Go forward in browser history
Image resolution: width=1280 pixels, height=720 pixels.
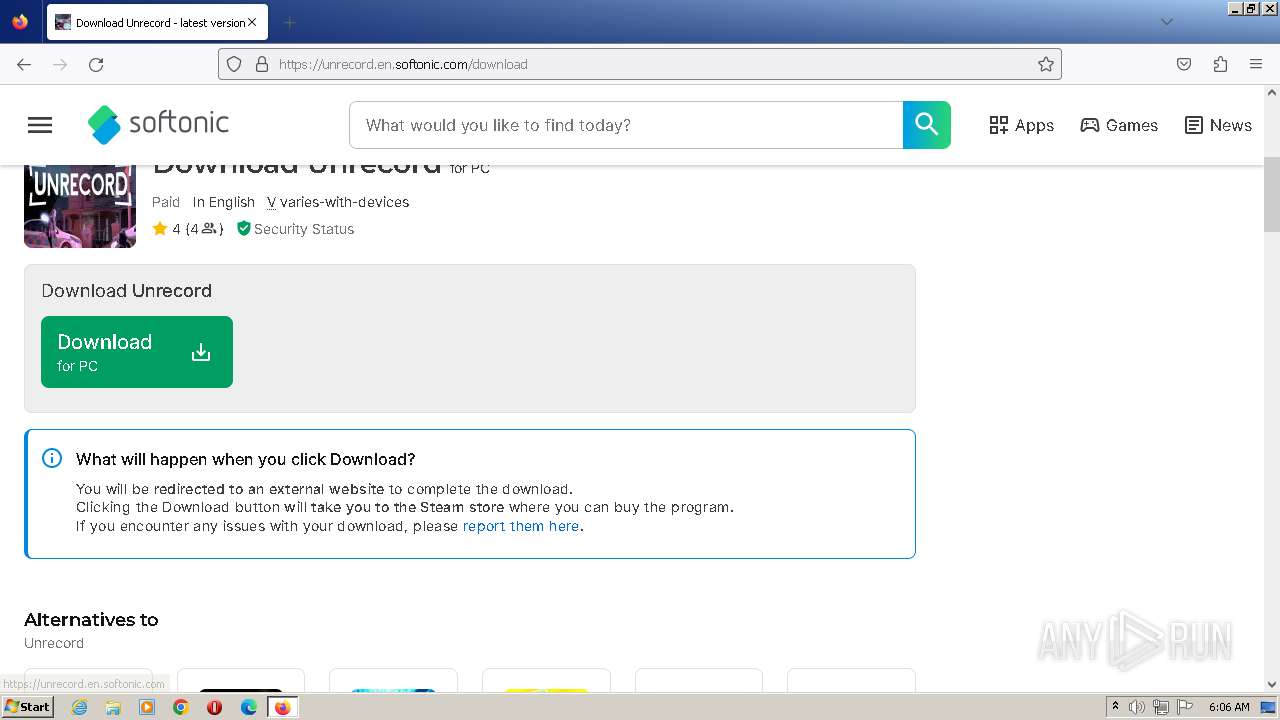tap(60, 64)
